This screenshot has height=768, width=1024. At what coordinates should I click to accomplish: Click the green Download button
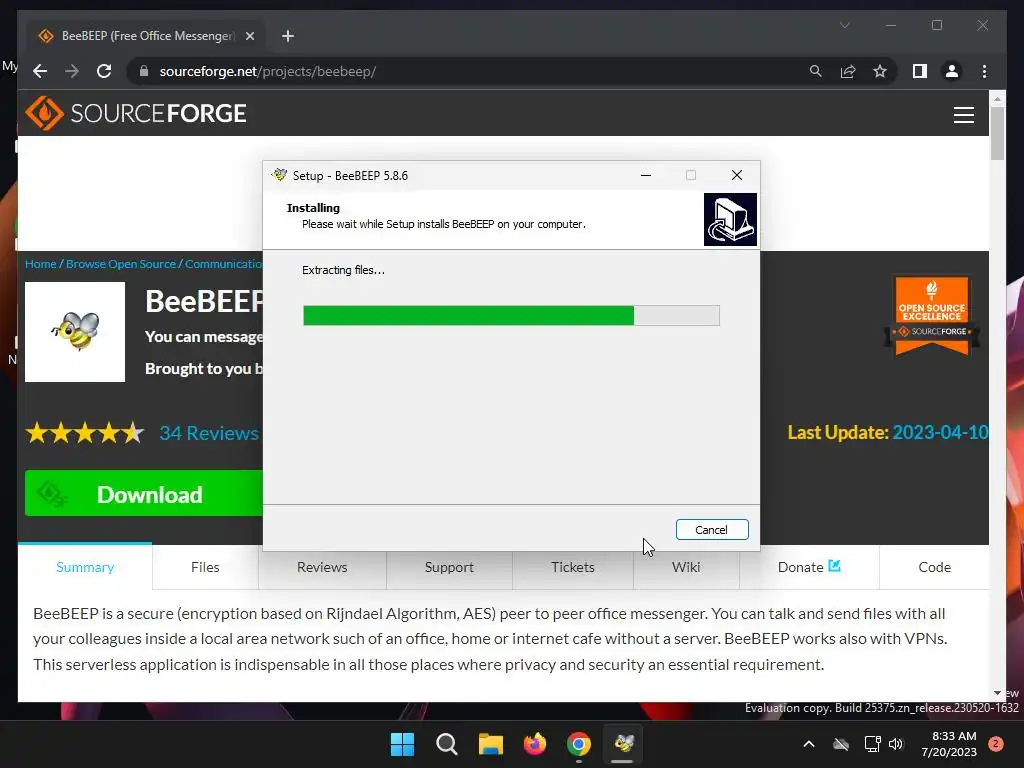click(144, 494)
